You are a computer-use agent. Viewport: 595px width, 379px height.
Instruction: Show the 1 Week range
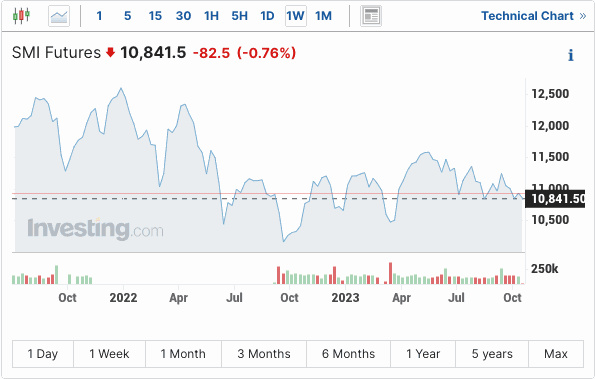click(109, 354)
